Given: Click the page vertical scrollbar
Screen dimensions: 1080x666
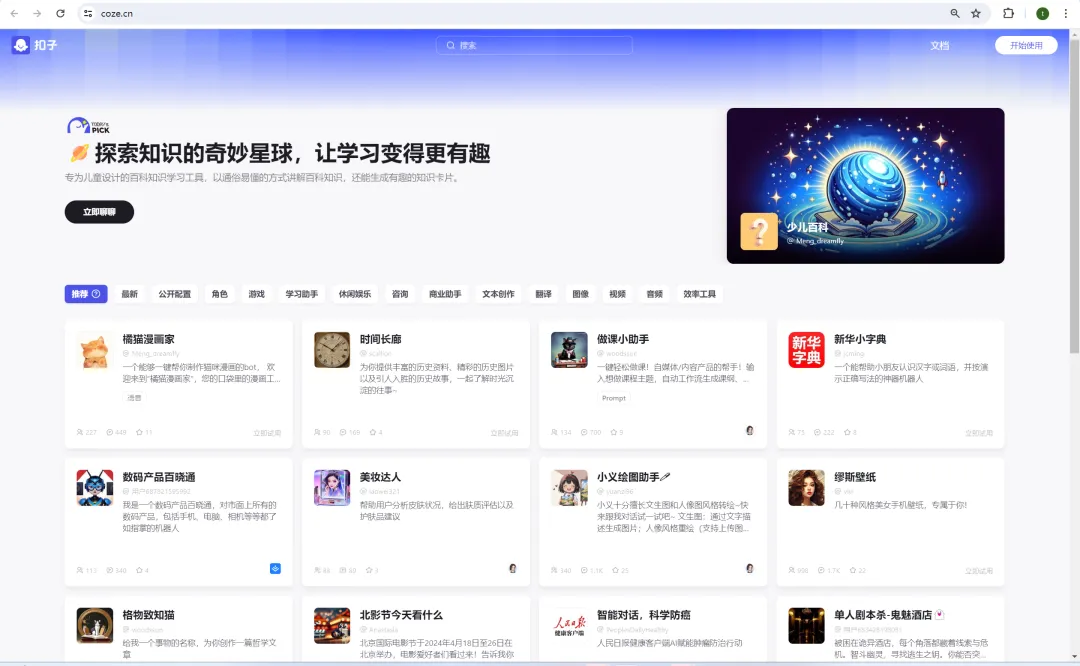Looking at the screenshot, I should [x=1075, y=200].
